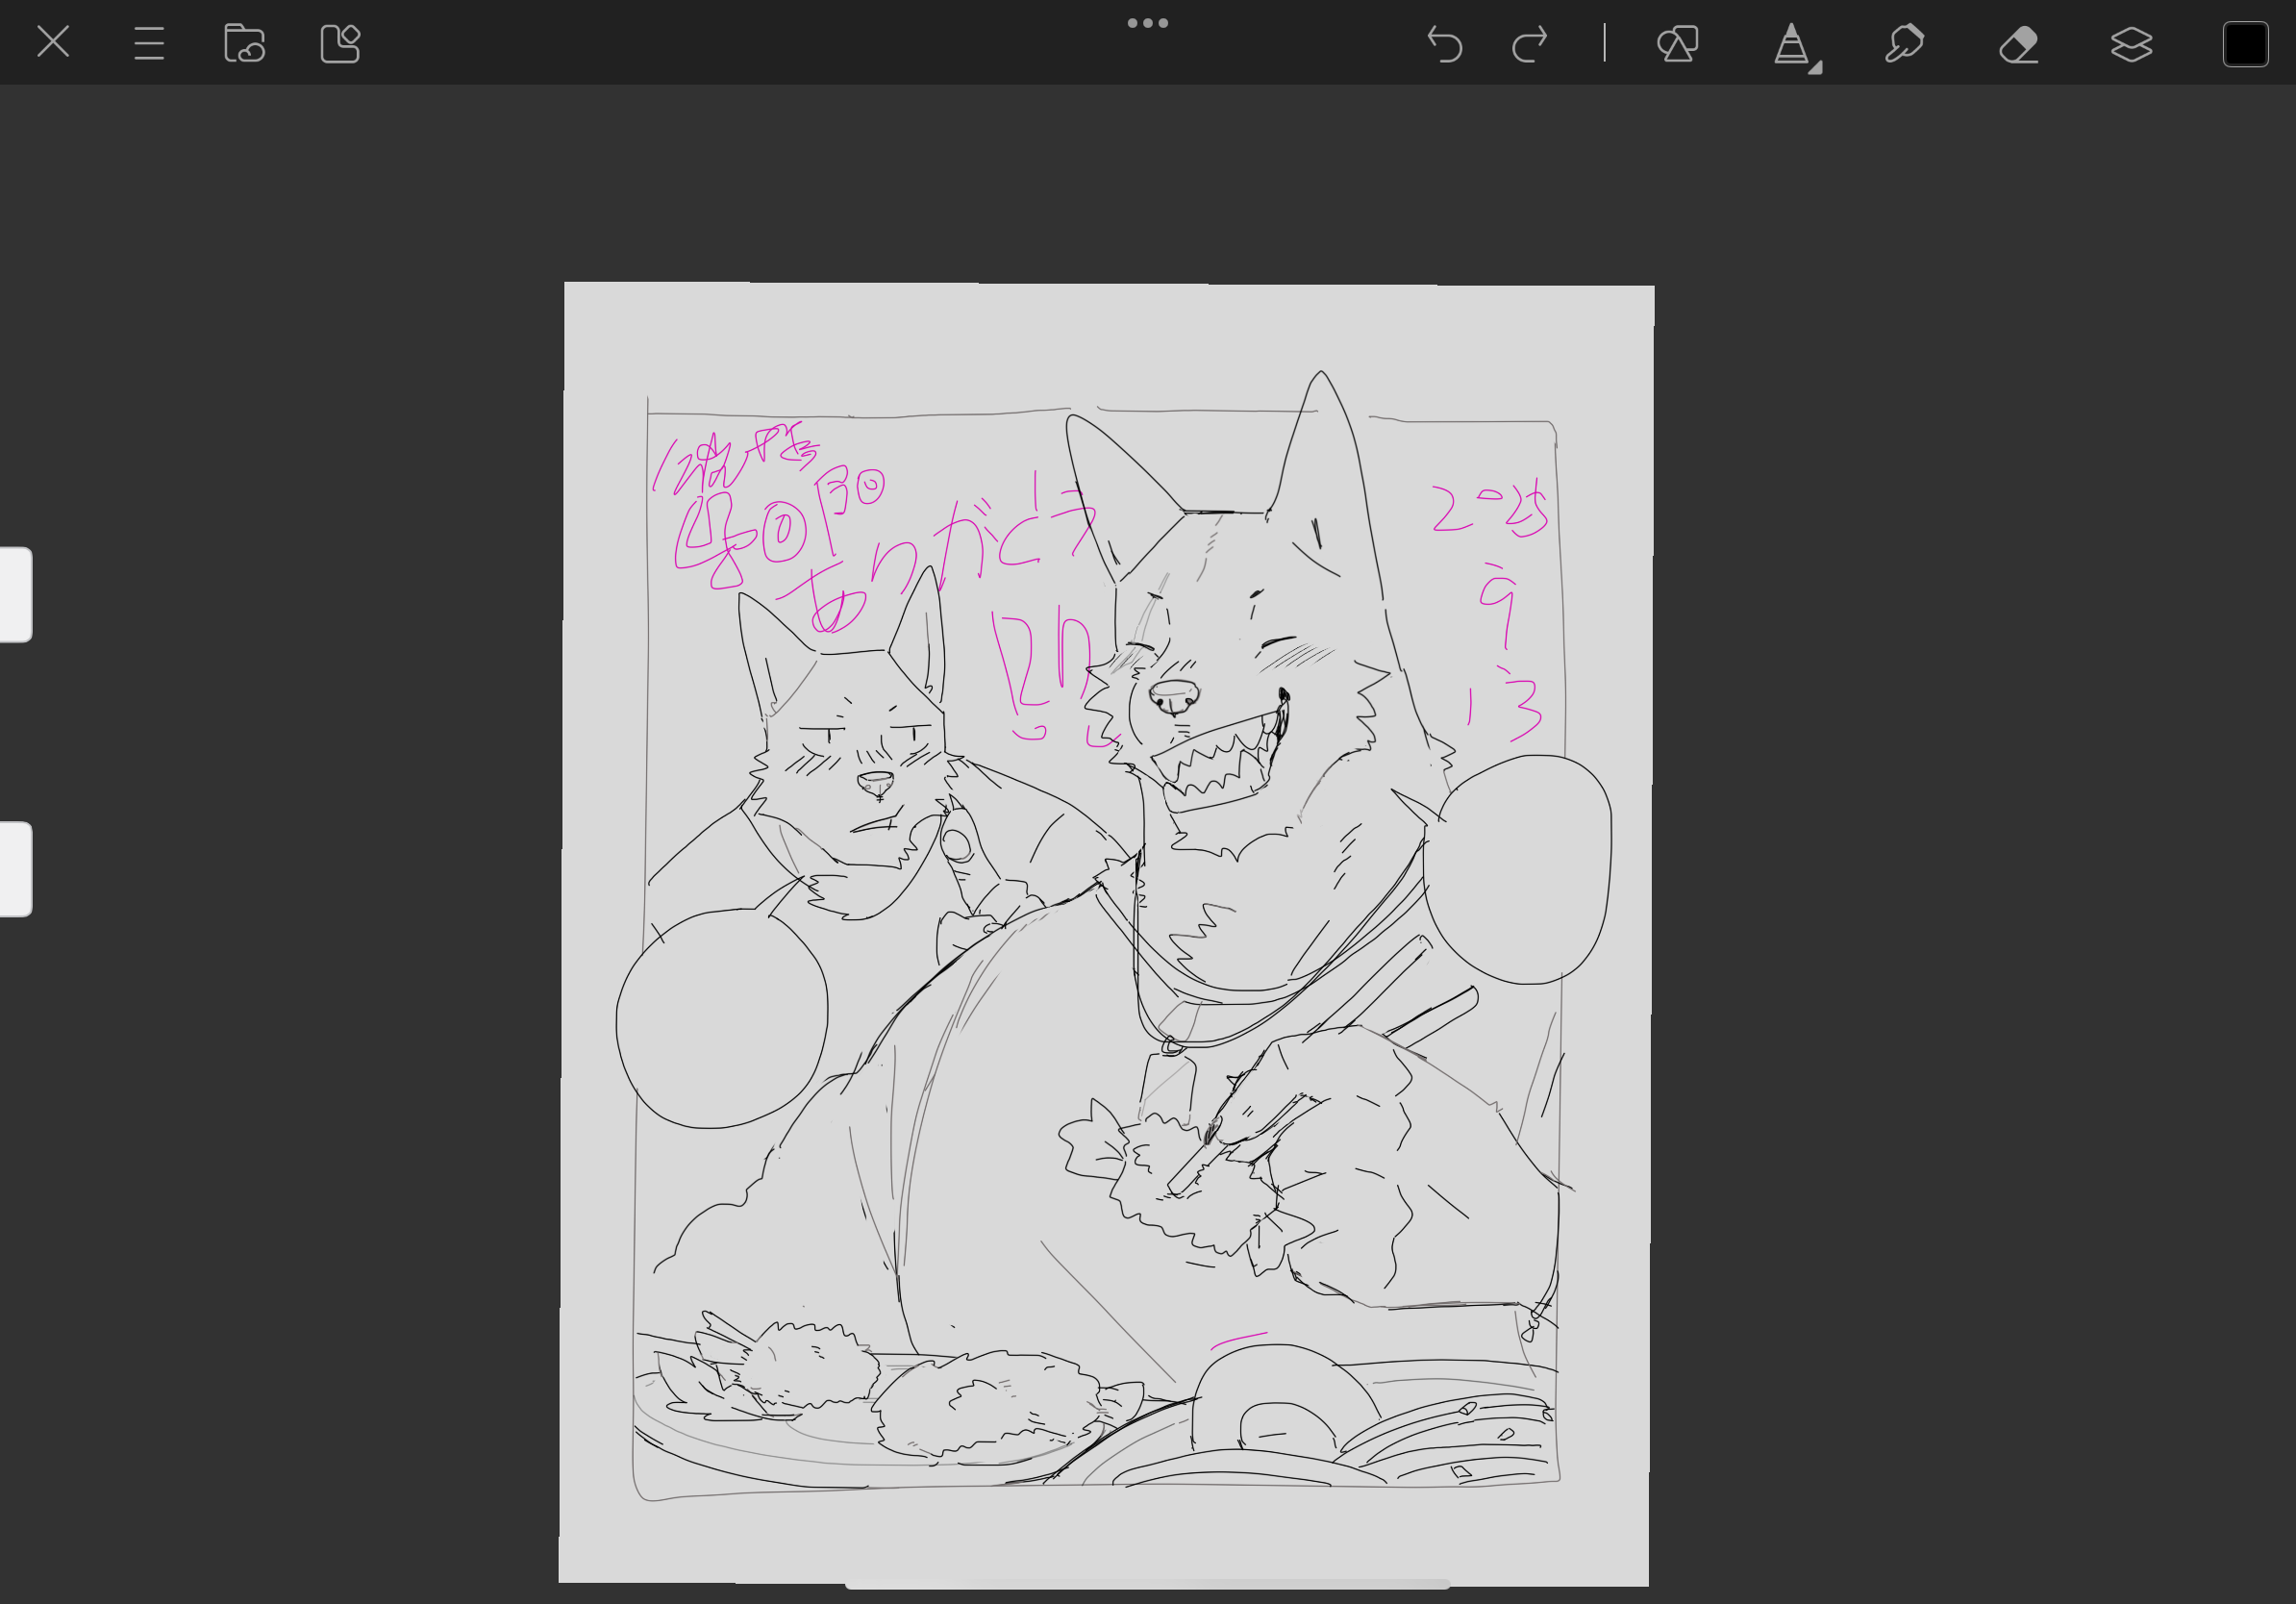Open the reference image import icon
The image size is (2296, 1604).
tap(340, 43)
